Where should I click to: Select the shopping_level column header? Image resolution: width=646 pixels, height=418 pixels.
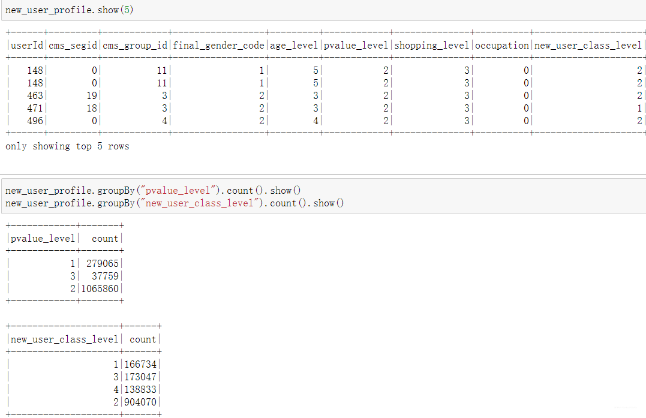pos(432,45)
